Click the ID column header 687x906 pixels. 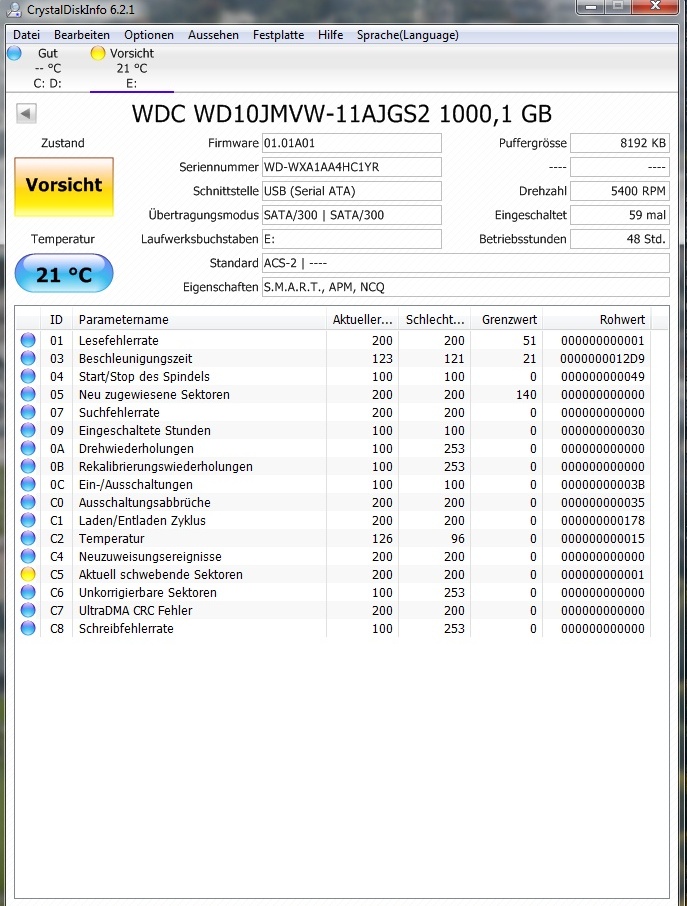[56, 320]
